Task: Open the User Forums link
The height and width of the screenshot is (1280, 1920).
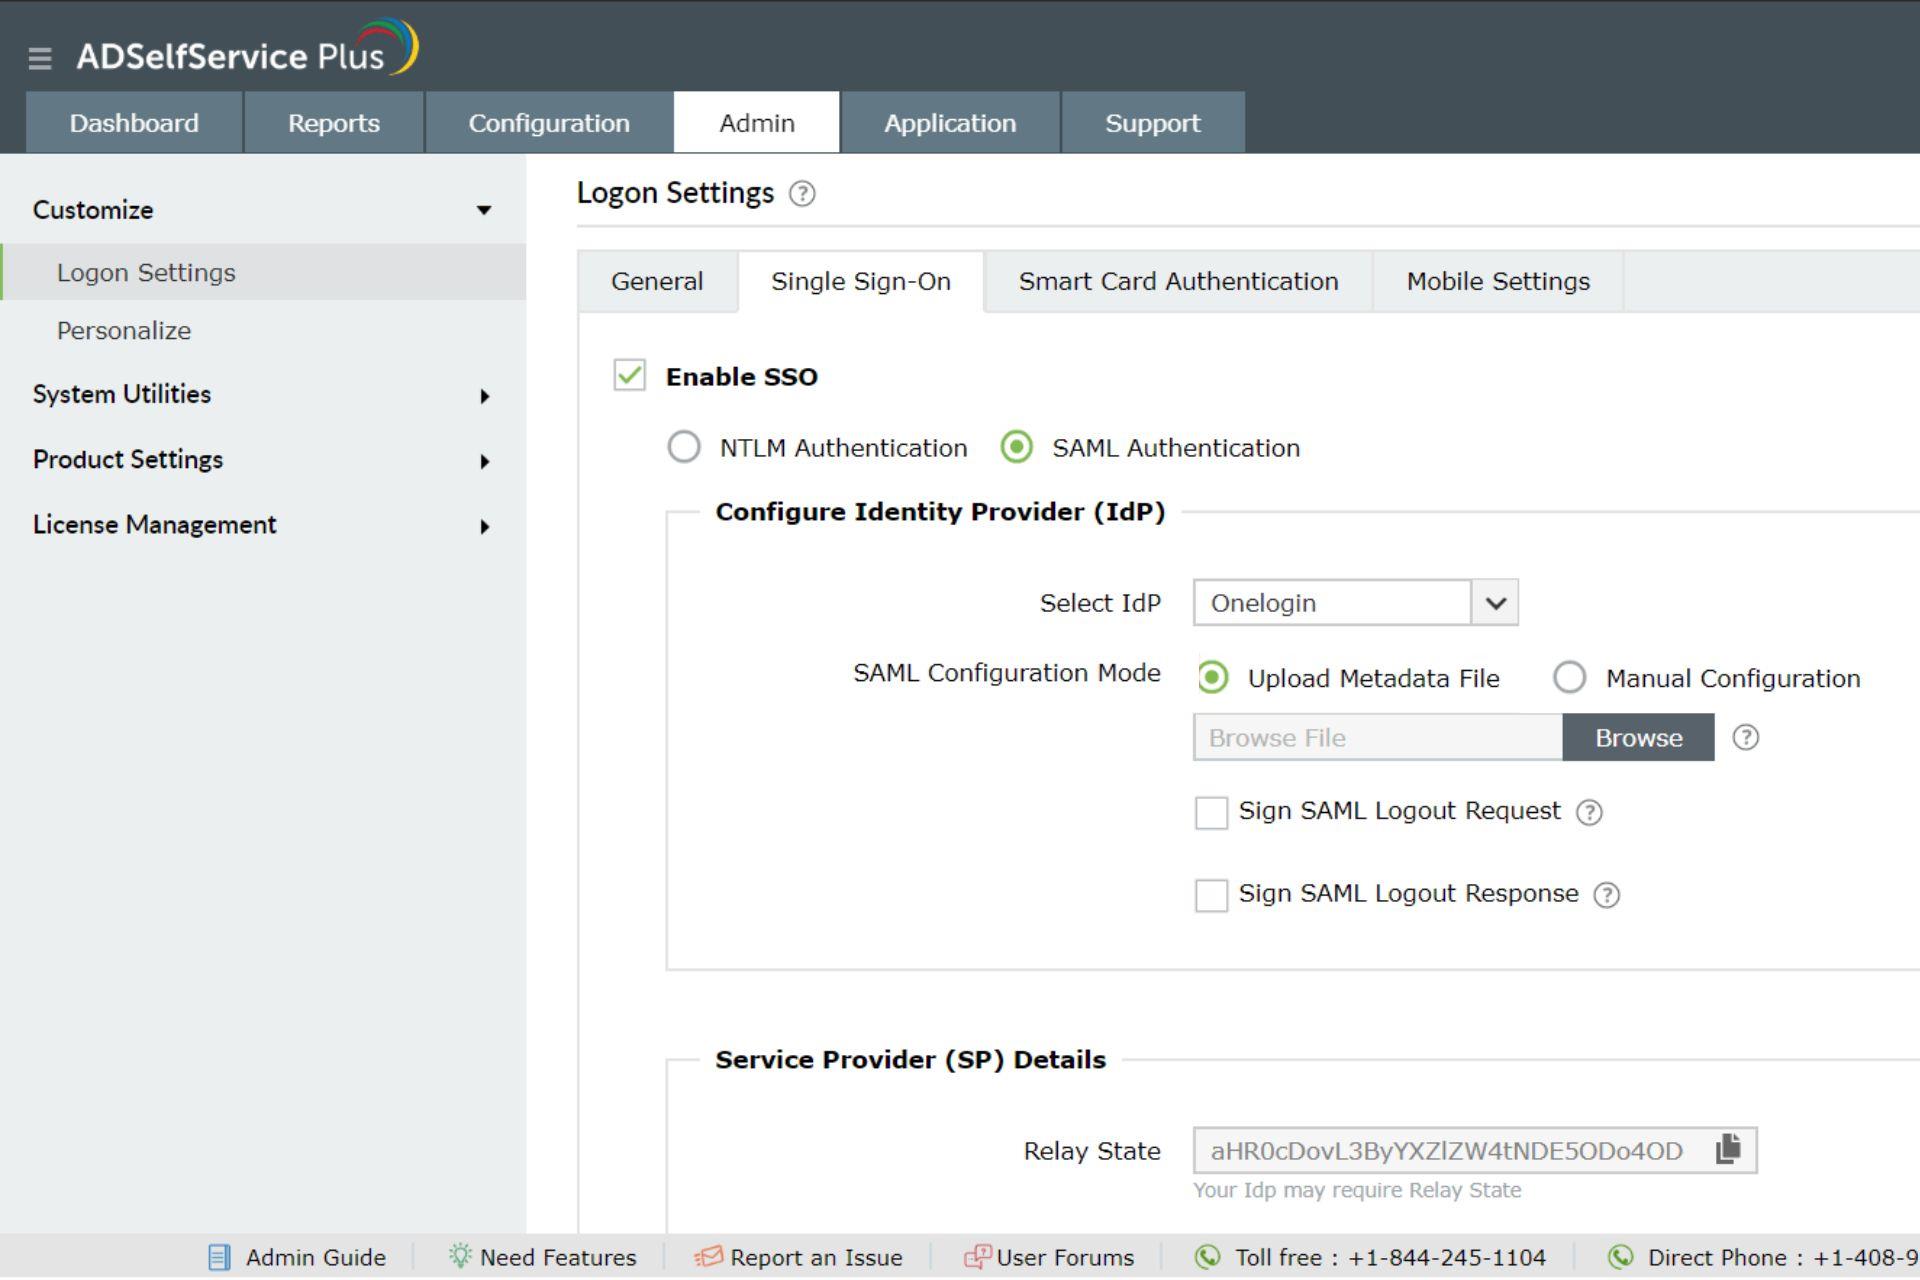Action: [1065, 1257]
